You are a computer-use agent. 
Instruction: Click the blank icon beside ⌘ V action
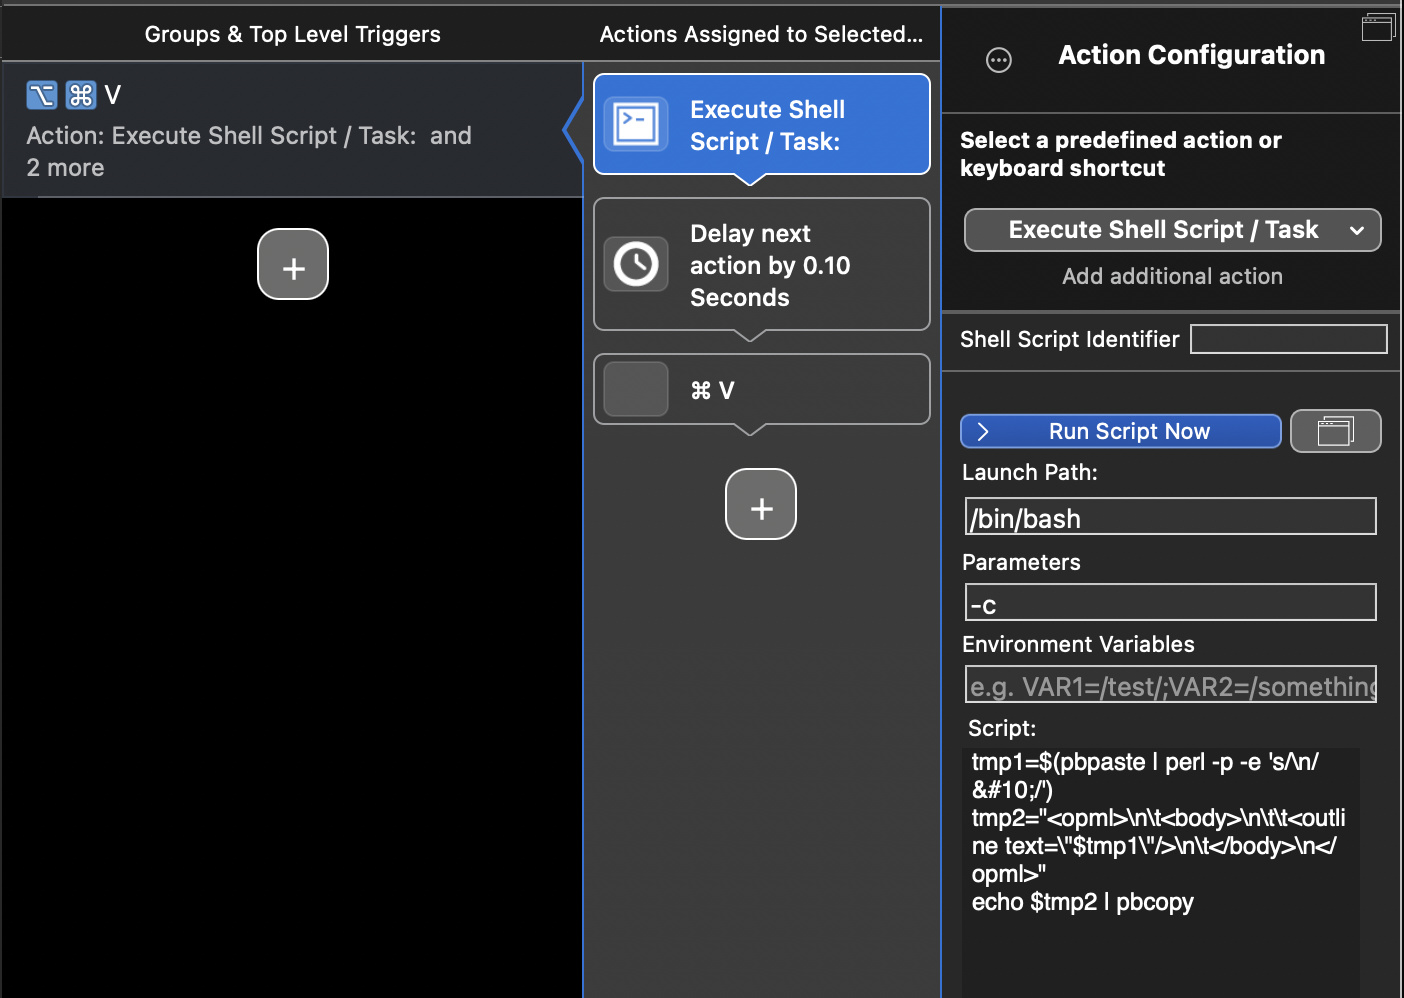[x=636, y=389]
